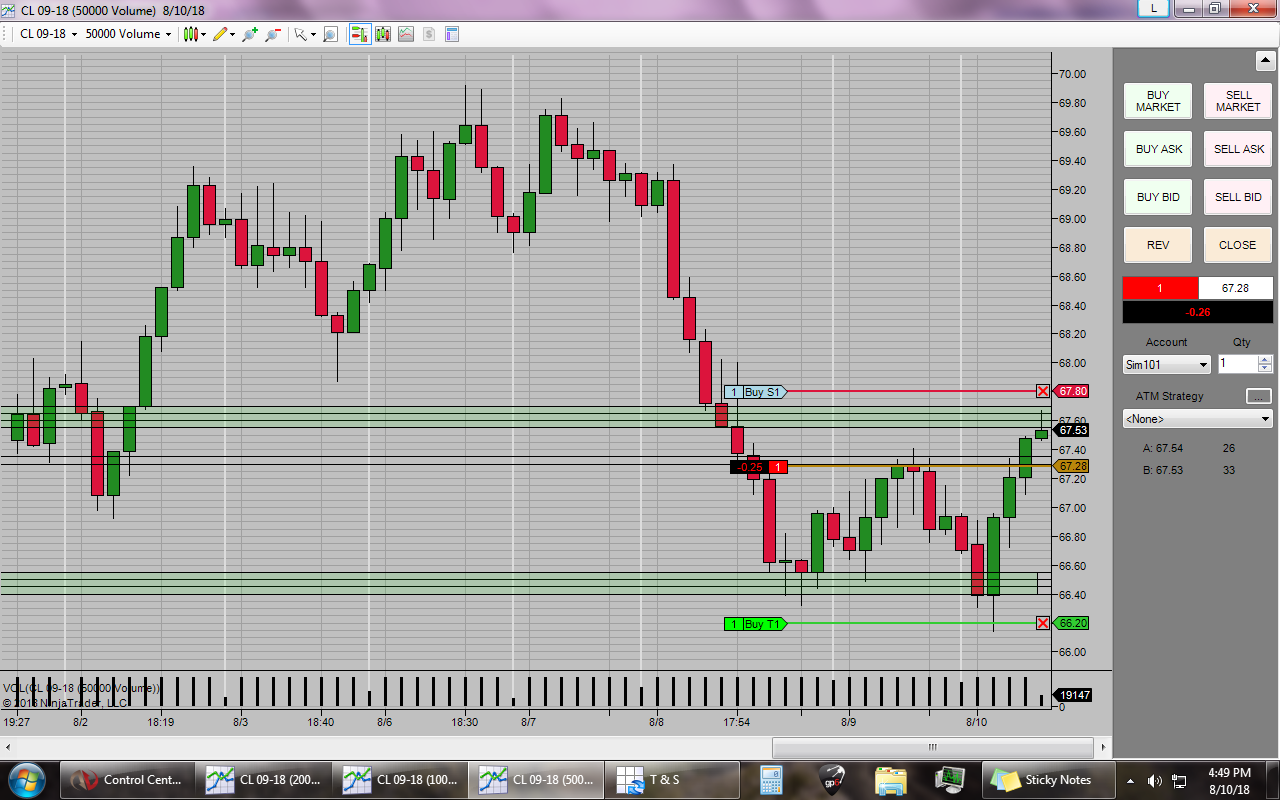This screenshot has width=1280, height=800.
Task: Click the Qty quantity input field
Action: coord(1237,365)
